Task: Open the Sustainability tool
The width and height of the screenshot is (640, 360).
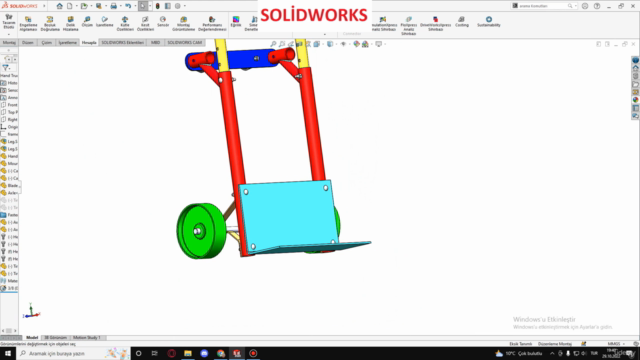Action: coord(489,22)
